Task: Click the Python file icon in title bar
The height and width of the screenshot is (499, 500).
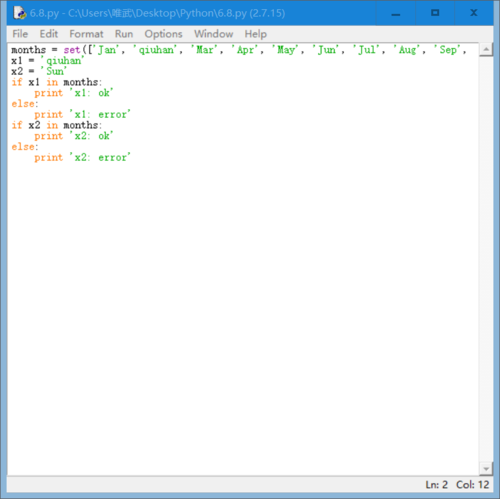Action: coord(19,13)
